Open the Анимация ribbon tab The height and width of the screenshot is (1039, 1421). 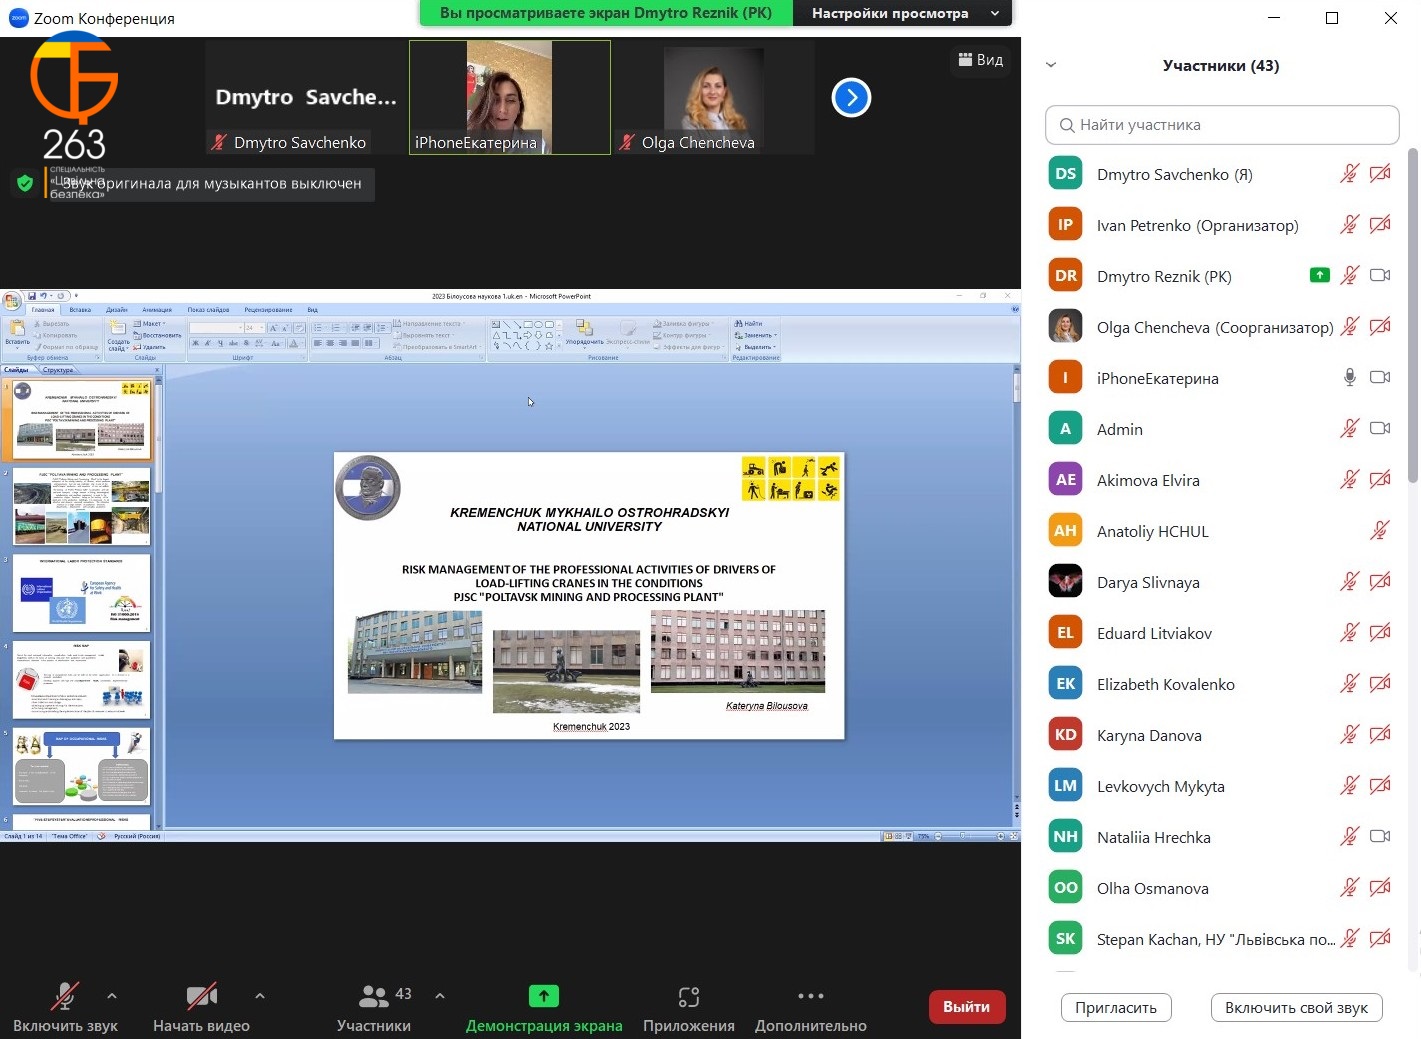coord(157,310)
